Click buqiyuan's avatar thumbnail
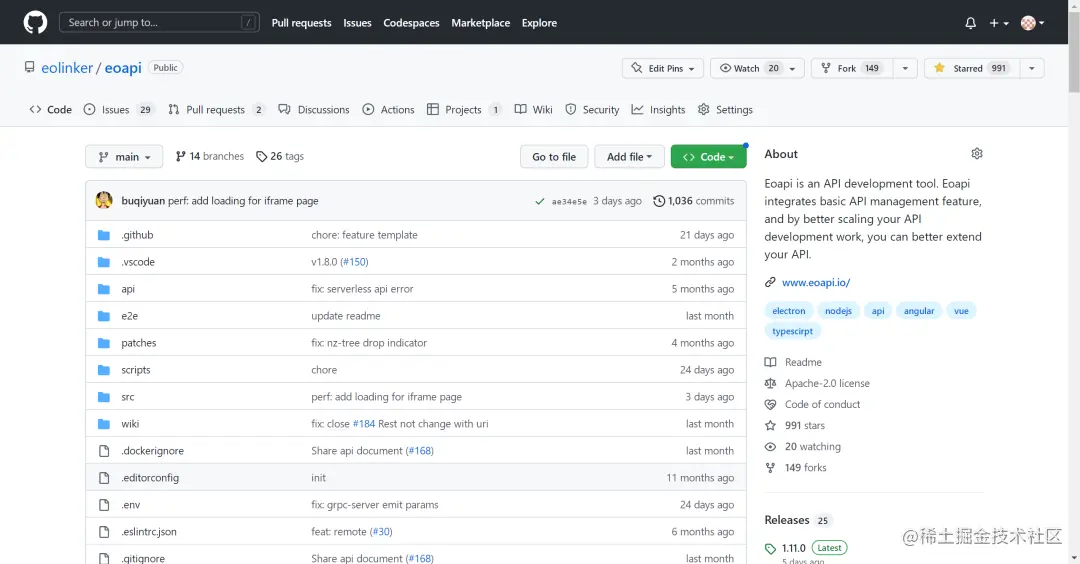 tap(104, 200)
